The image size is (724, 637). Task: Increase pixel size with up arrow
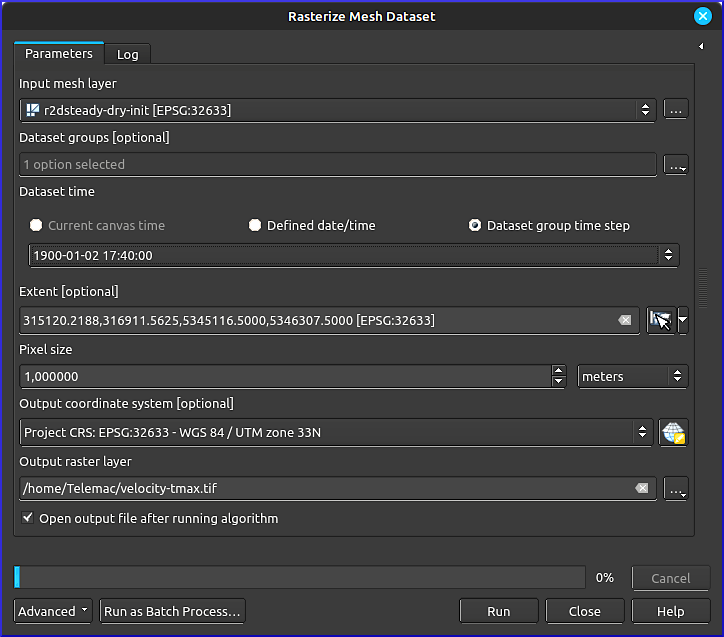click(558, 371)
